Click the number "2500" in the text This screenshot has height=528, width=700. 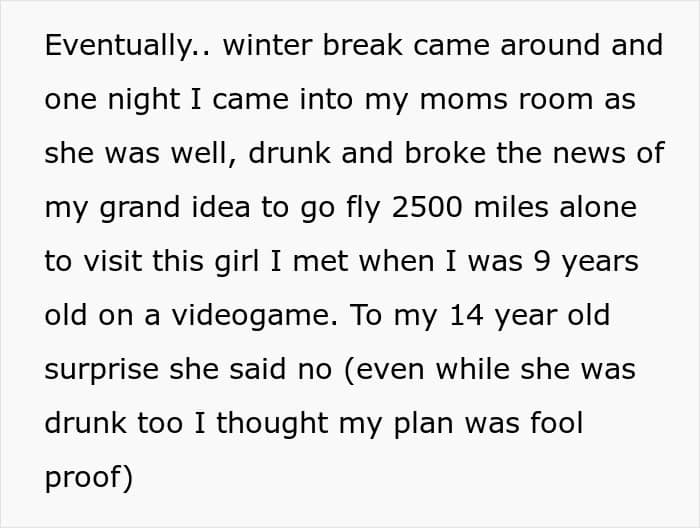coord(427,208)
